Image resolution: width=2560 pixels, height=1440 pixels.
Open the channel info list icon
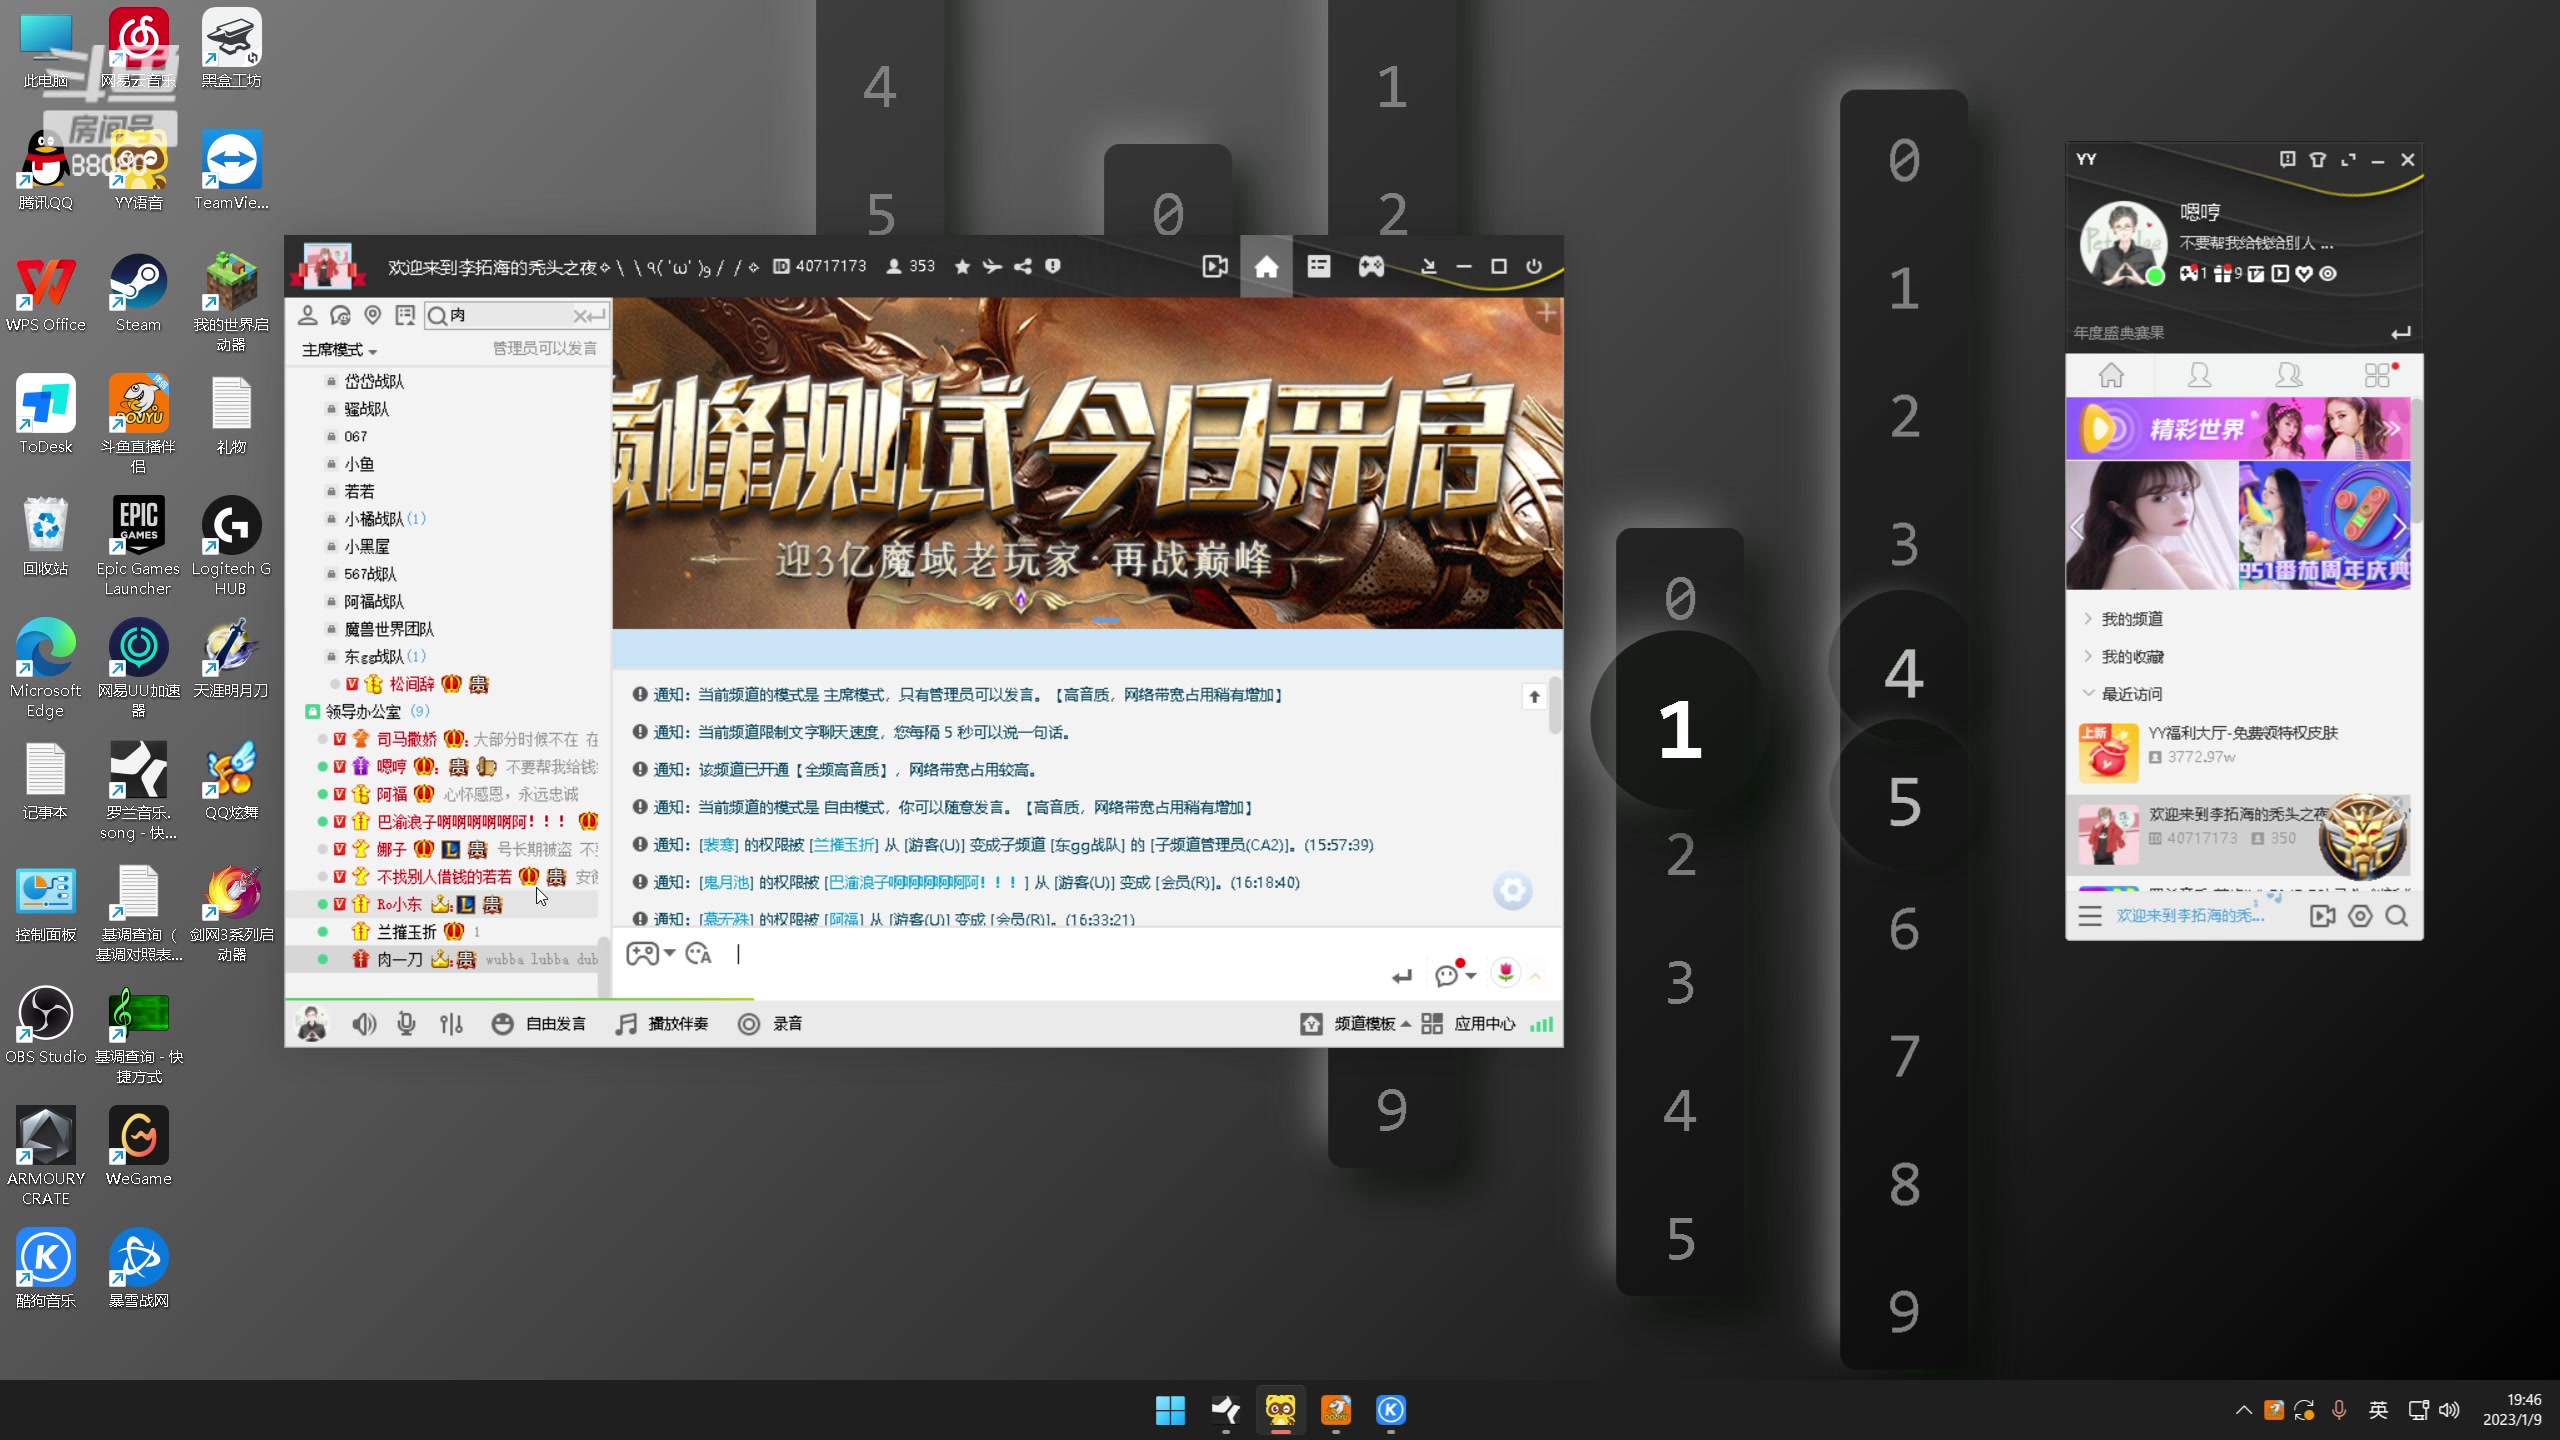[1319, 267]
